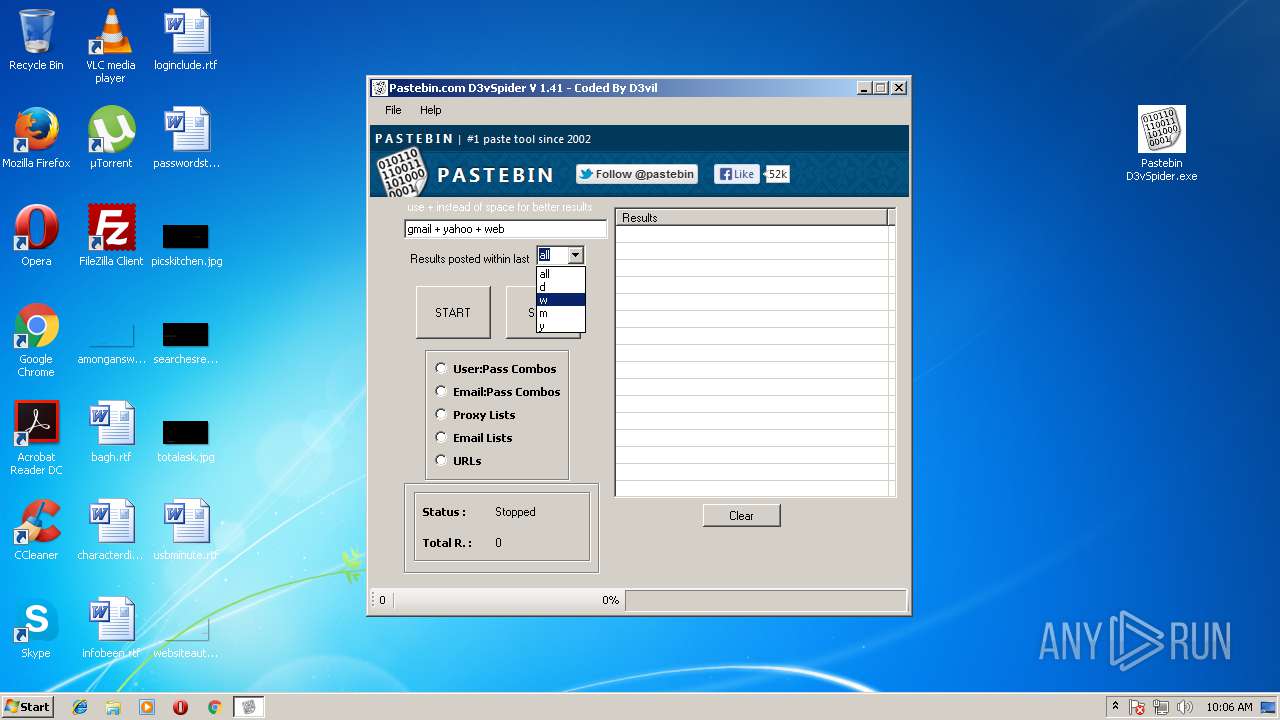The height and width of the screenshot is (720, 1280).
Task: Open the Help menu
Action: (x=430, y=110)
